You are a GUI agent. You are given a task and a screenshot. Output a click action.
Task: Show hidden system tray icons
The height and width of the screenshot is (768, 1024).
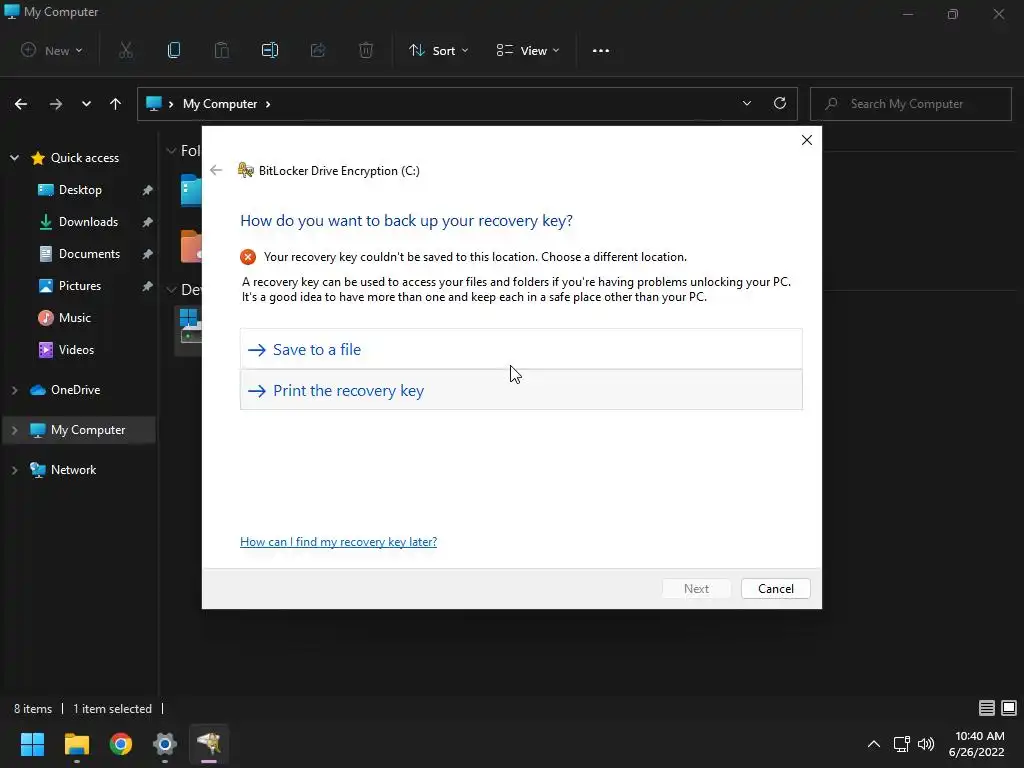pos(874,744)
